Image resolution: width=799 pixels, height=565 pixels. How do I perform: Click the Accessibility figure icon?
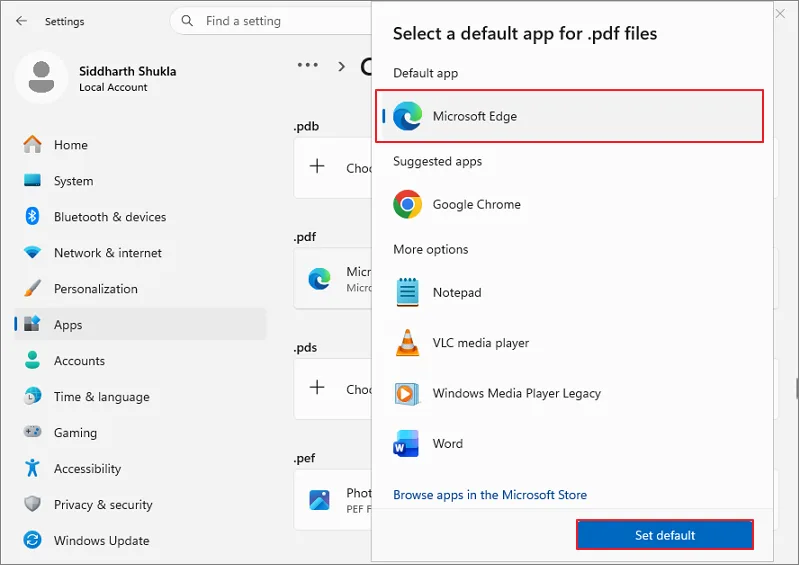click(32, 468)
